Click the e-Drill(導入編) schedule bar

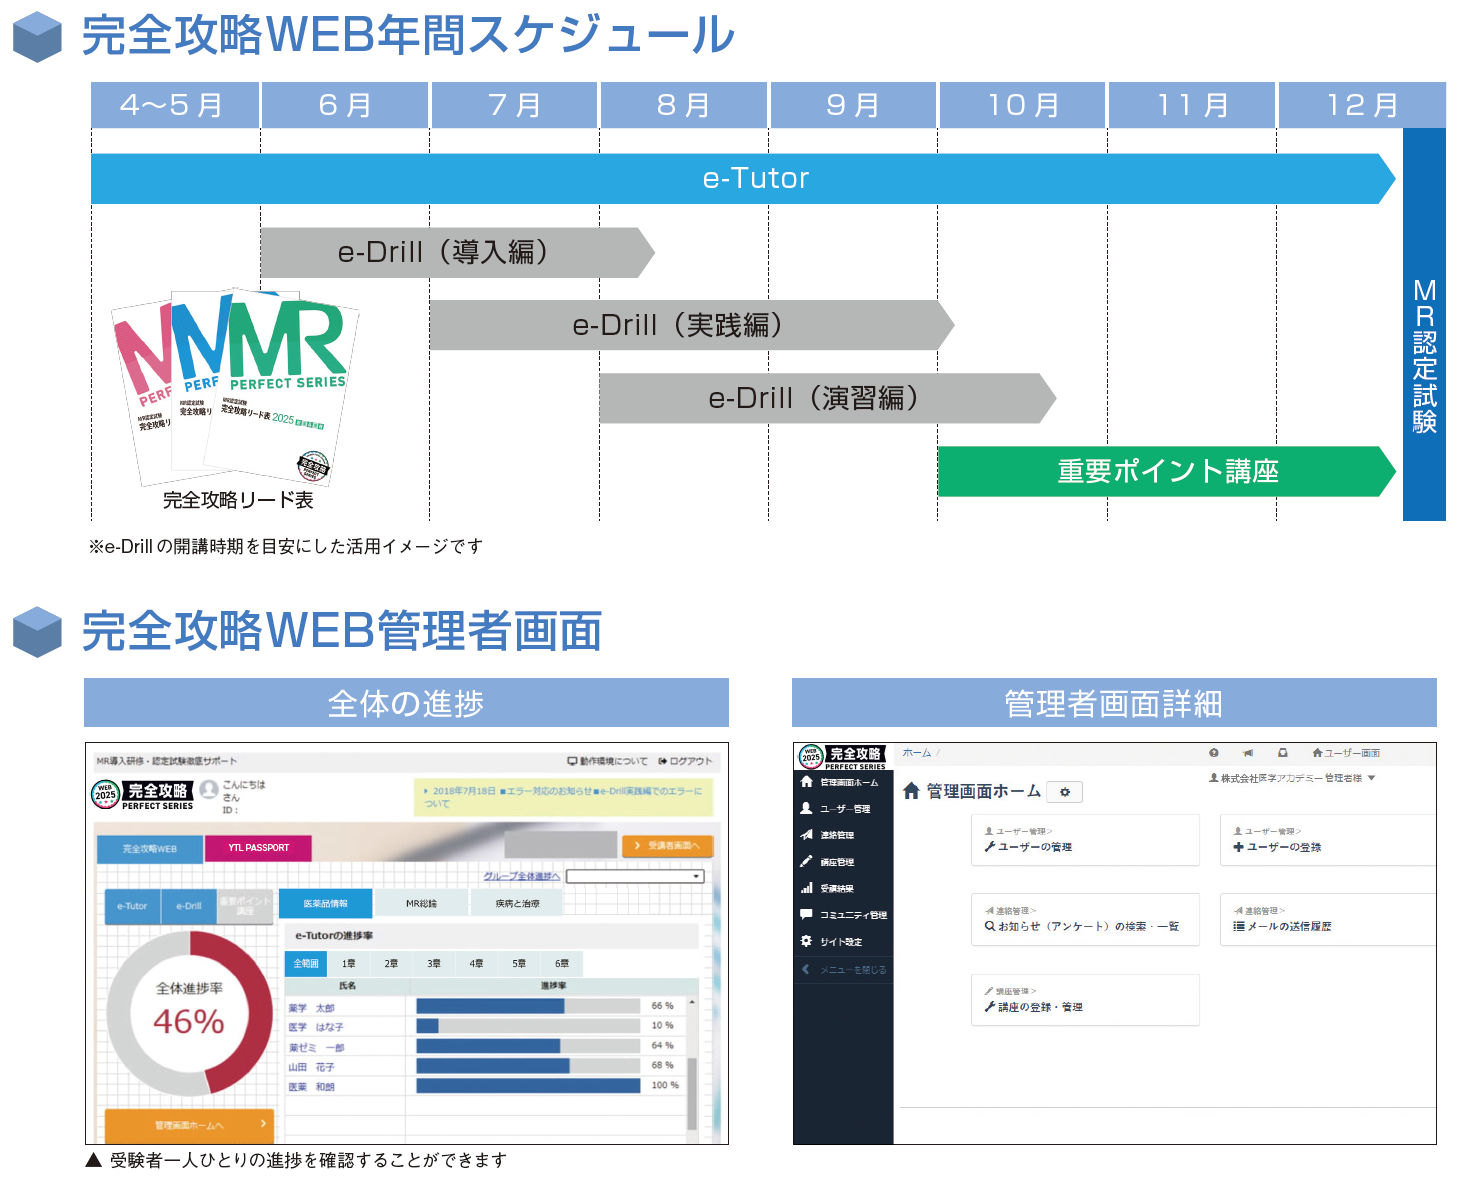457,252
